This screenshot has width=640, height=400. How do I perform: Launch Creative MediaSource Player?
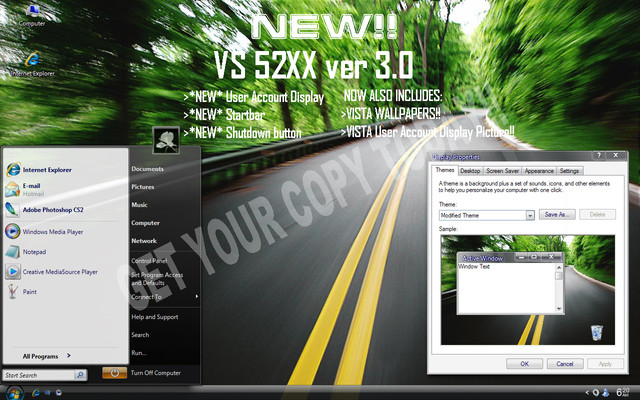[52, 271]
